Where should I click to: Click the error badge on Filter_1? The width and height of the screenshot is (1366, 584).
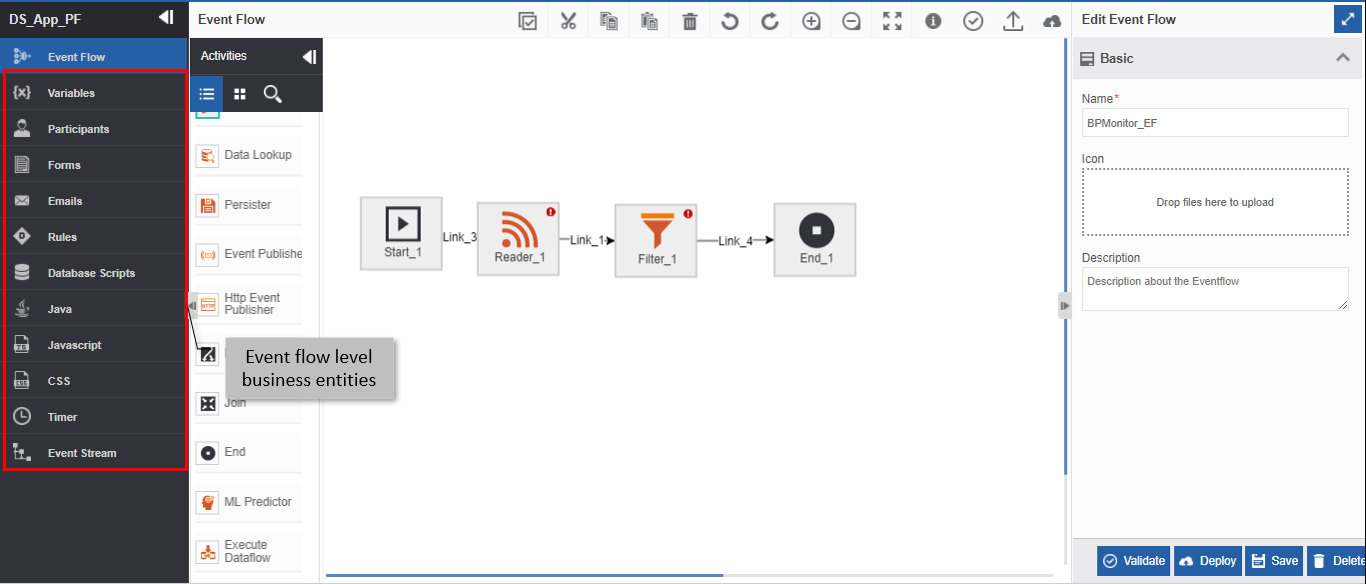[x=688, y=214]
